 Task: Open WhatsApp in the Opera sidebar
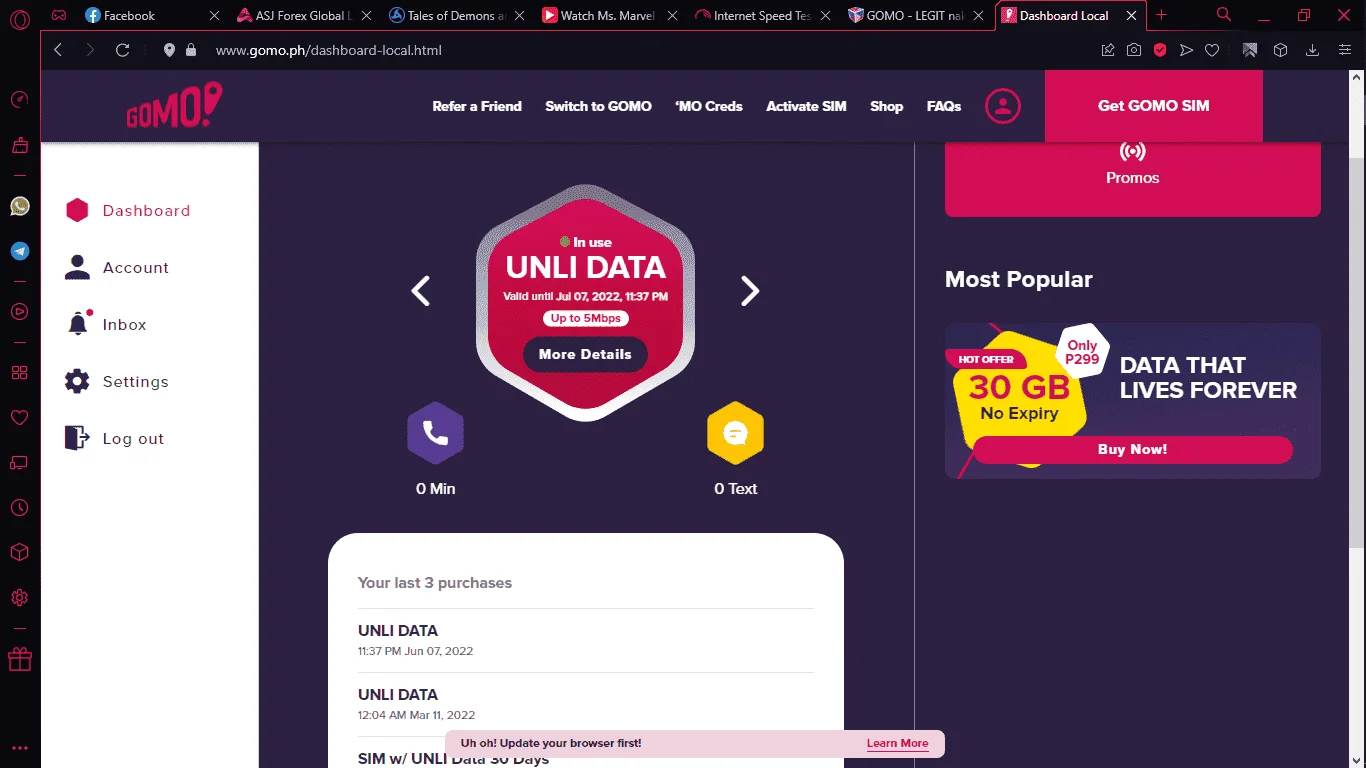[19, 206]
